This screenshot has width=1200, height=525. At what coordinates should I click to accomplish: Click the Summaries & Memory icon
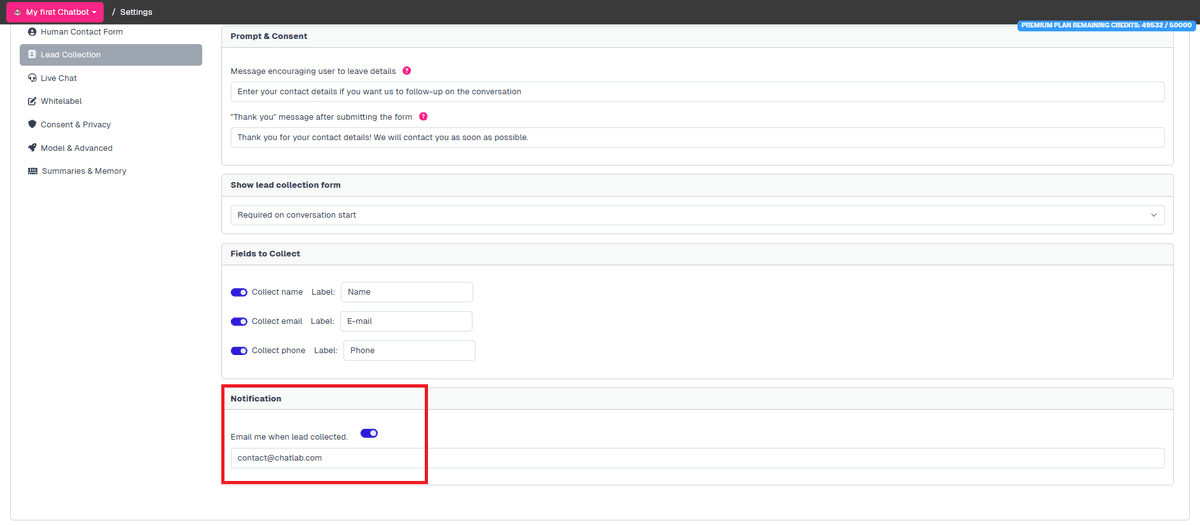coord(32,171)
